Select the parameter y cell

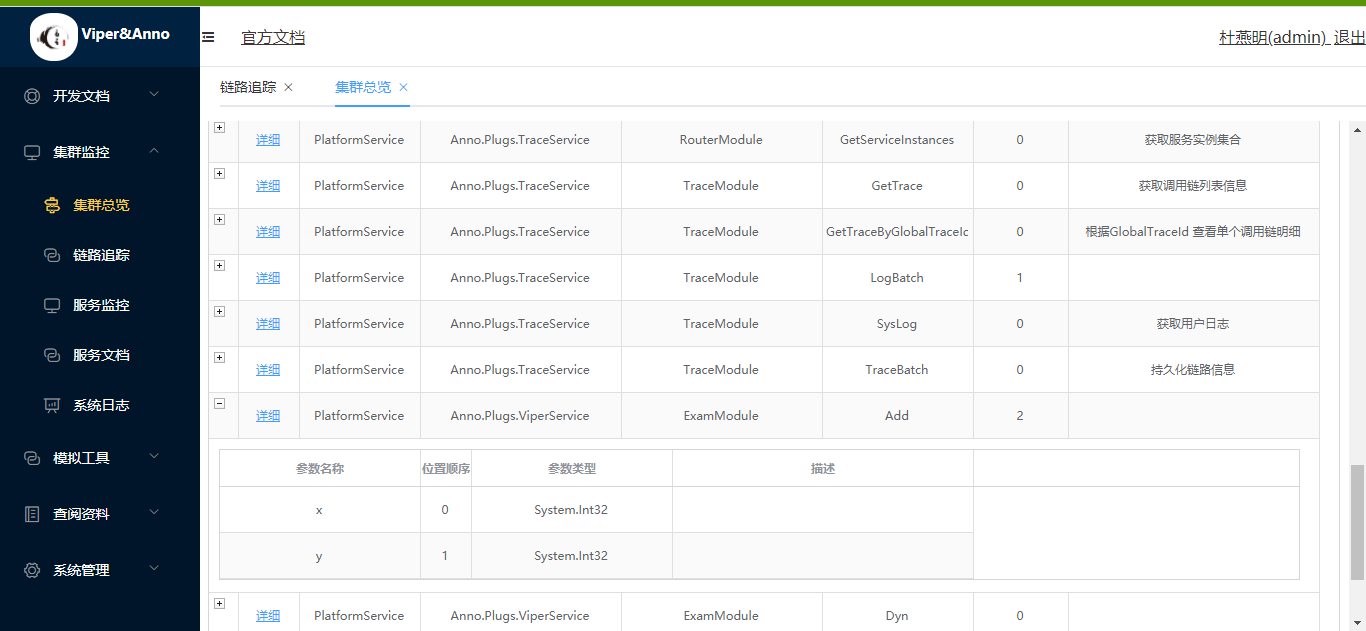(x=320, y=556)
